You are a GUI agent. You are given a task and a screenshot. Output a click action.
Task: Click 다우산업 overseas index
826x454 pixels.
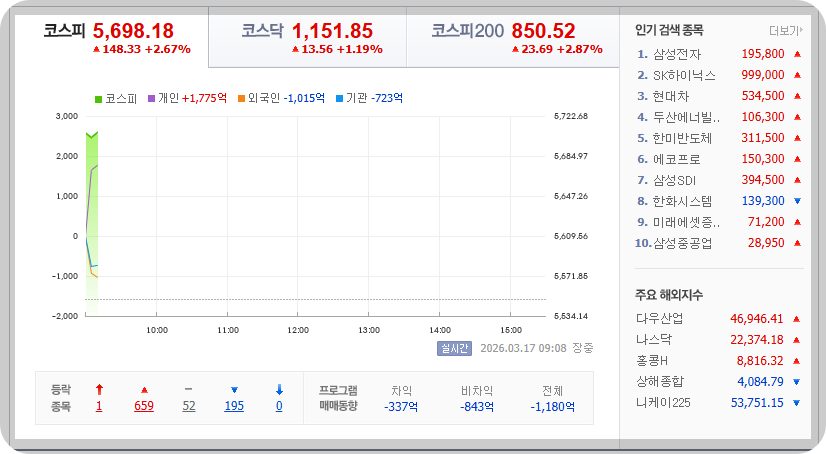tap(660, 319)
